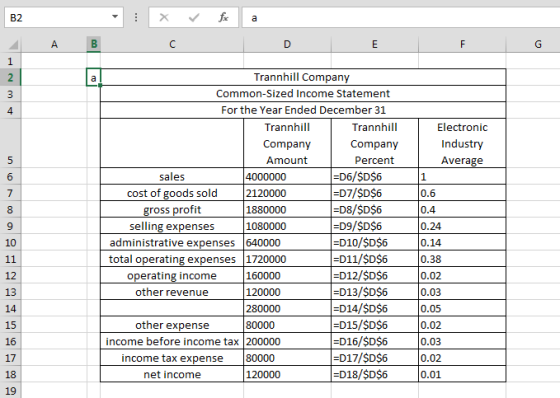Click the cell with value 160000
The width and height of the screenshot is (560, 398).
click(287, 275)
